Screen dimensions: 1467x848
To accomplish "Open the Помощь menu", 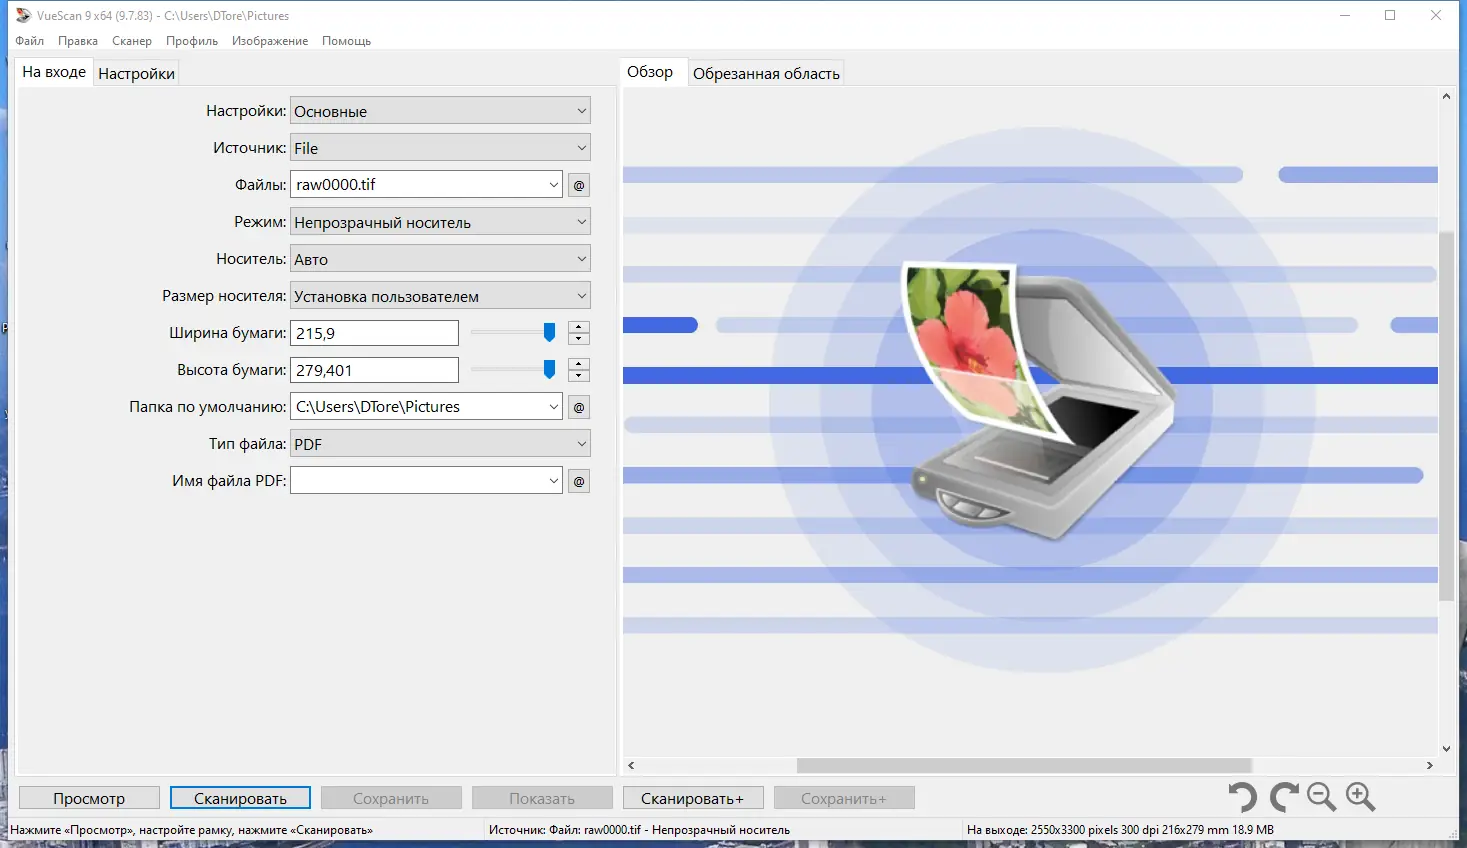I will tap(347, 41).
